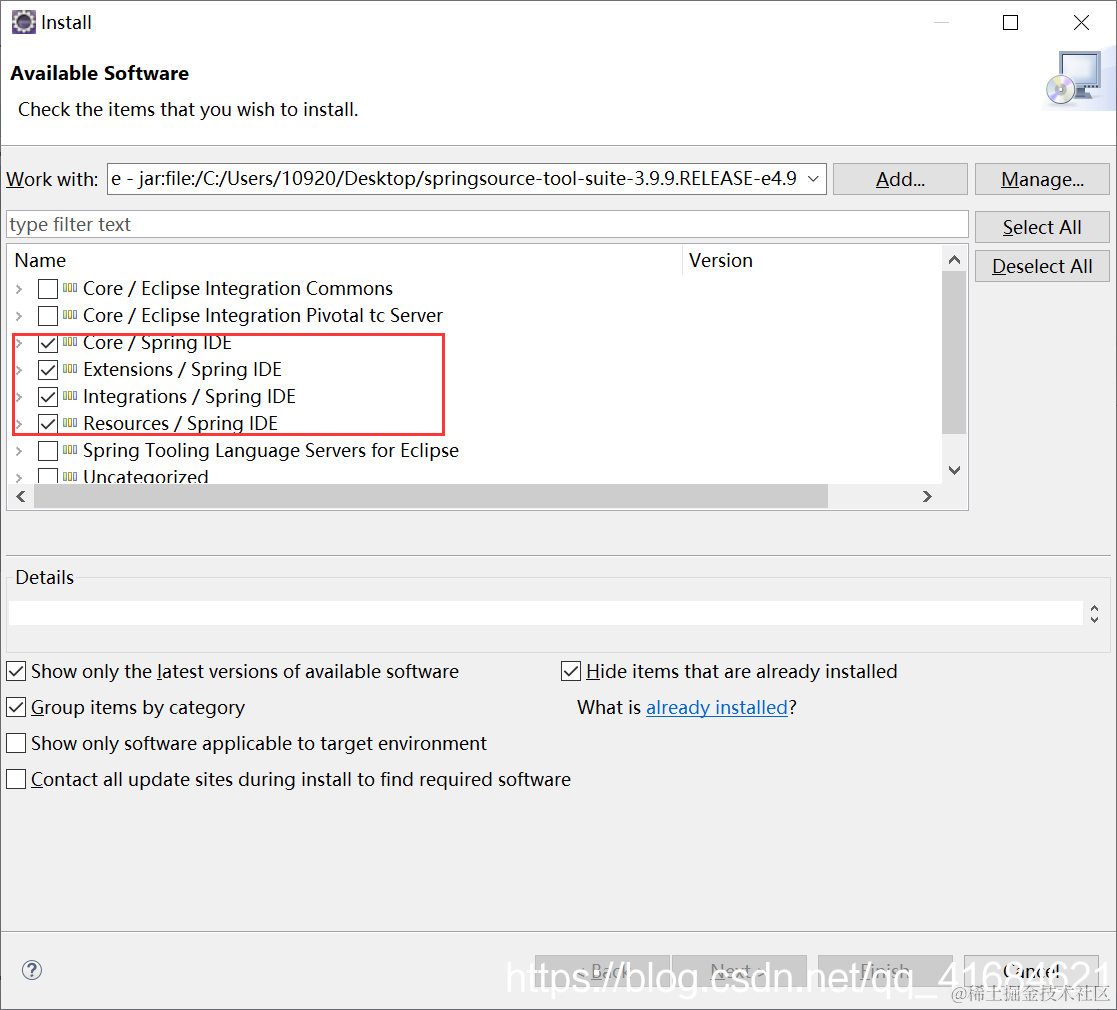Image resolution: width=1117 pixels, height=1010 pixels.
Task: Uncheck Core / Spring IDE checkbox
Action: [48, 343]
